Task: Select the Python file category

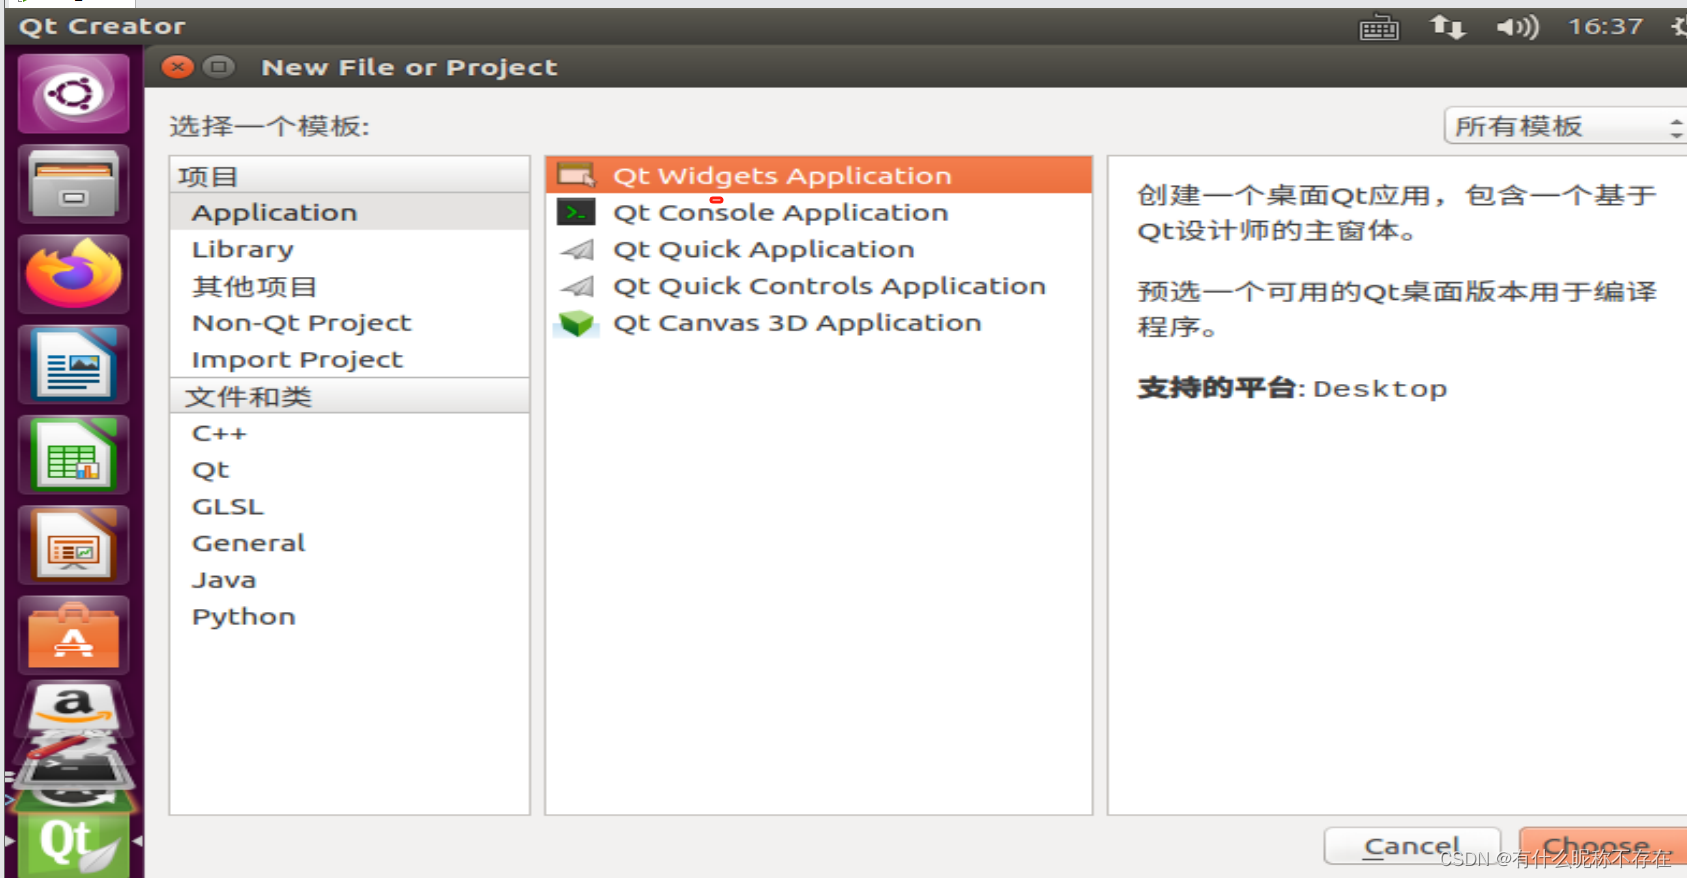Action: point(243,616)
